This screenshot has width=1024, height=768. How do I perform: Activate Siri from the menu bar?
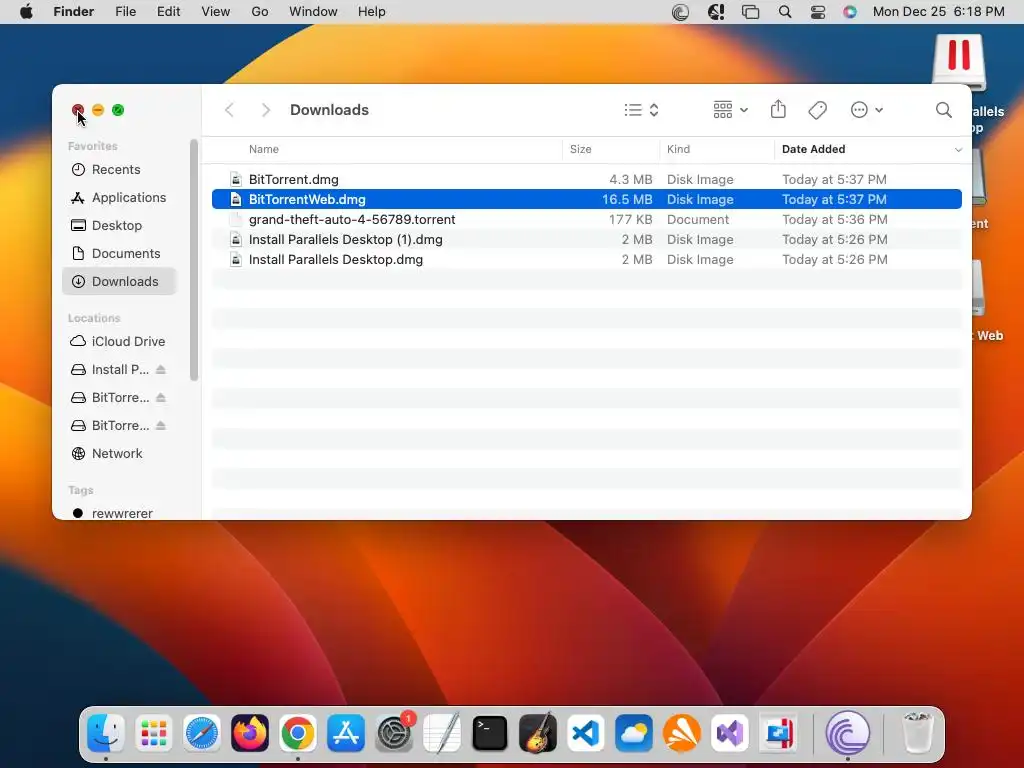pos(850,12)
